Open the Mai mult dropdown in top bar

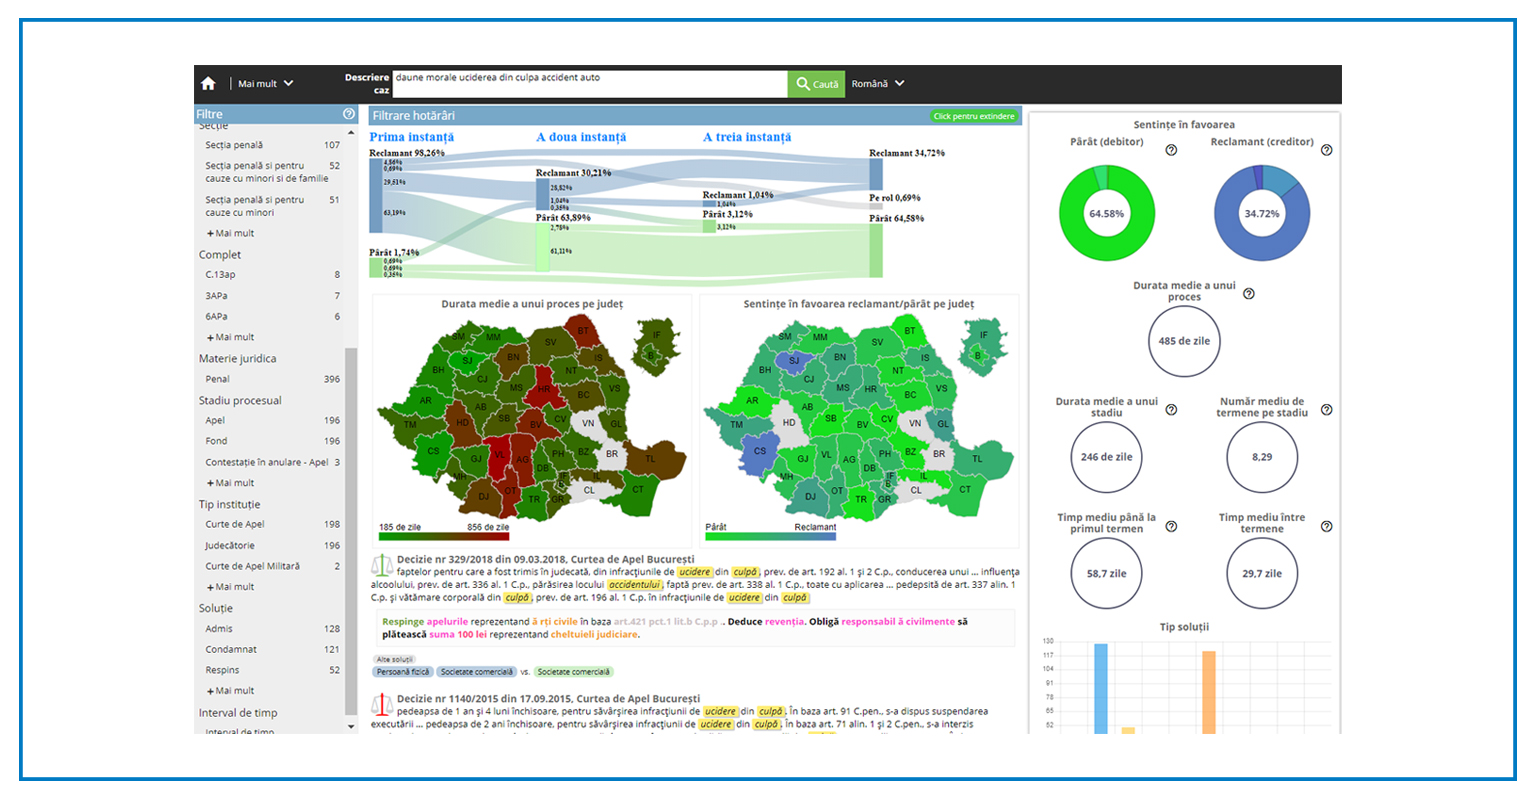click(265, 84)
